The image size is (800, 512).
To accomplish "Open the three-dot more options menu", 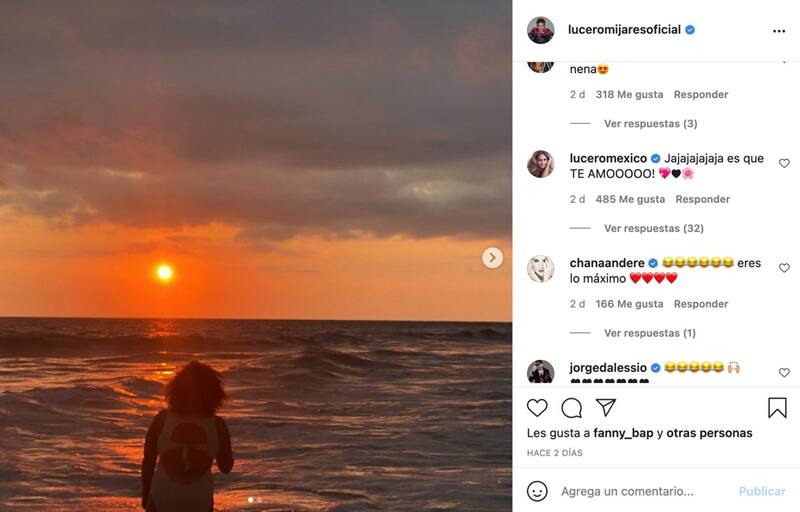I will (x=779, y=31).
